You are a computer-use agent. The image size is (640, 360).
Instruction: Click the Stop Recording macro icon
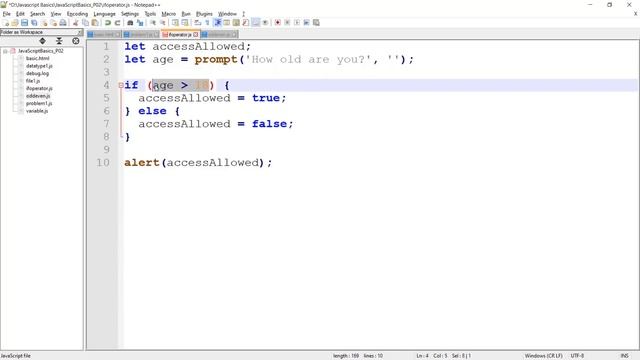(x=287, y=22)
